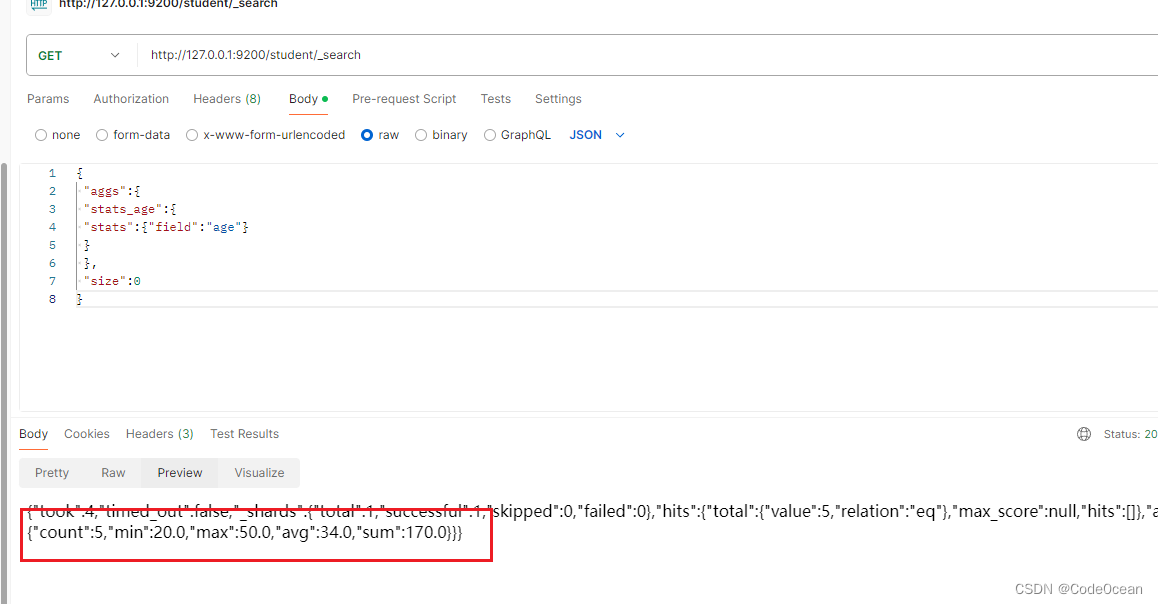Open the Tests tab
This screenshot has height=604, width=1158.
click(496, 99)
